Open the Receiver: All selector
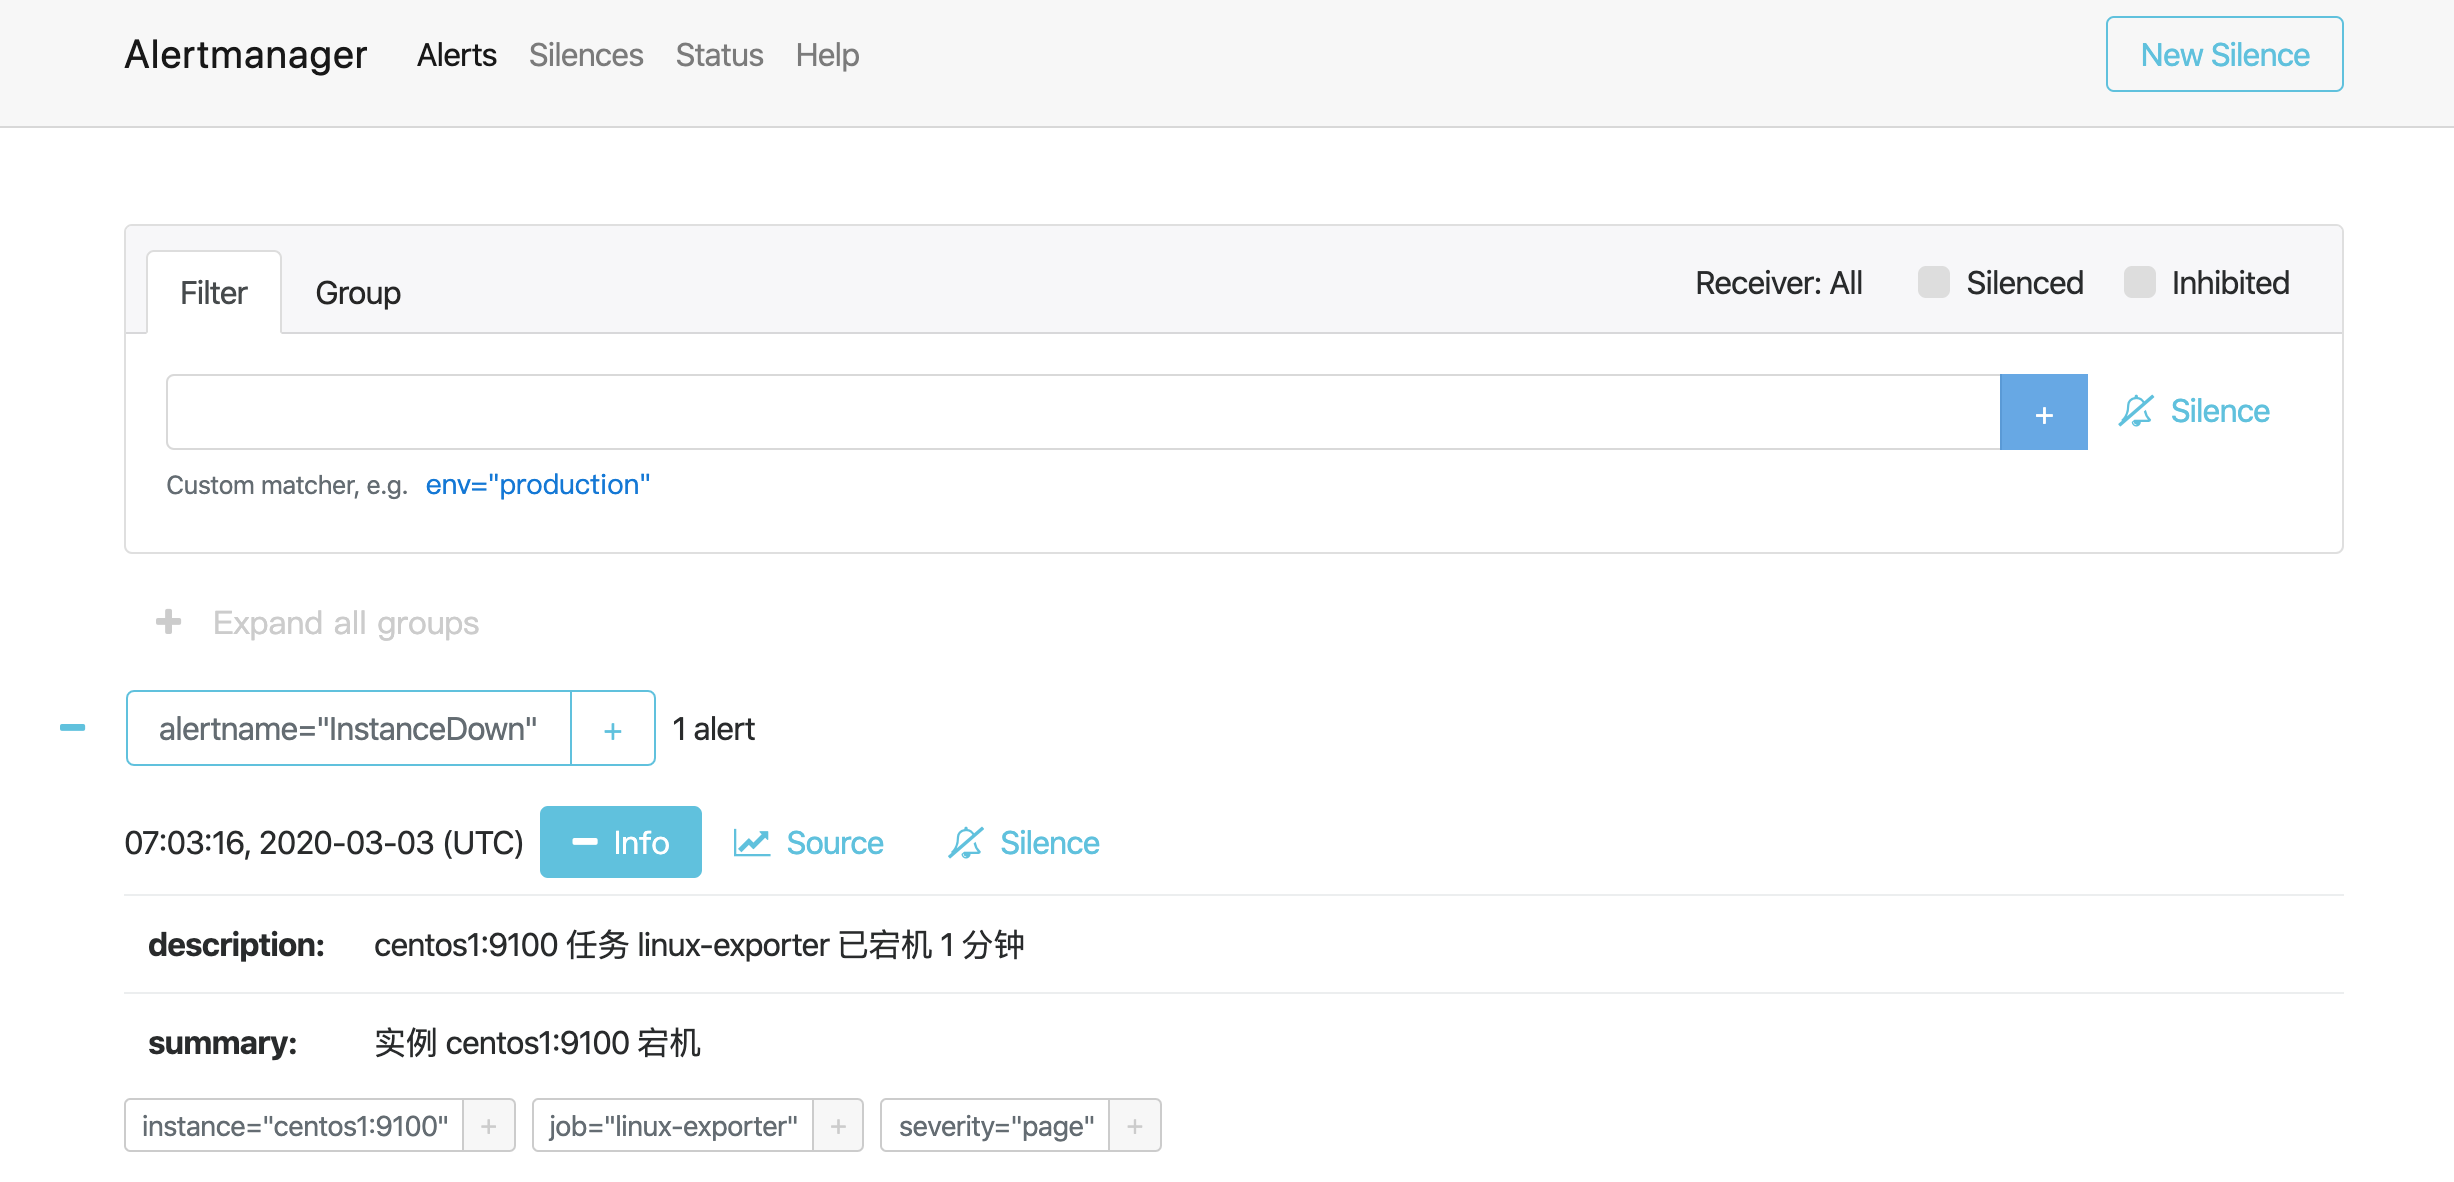This screenshot has height=1182, width=2454. click(x=1778, y=283)
